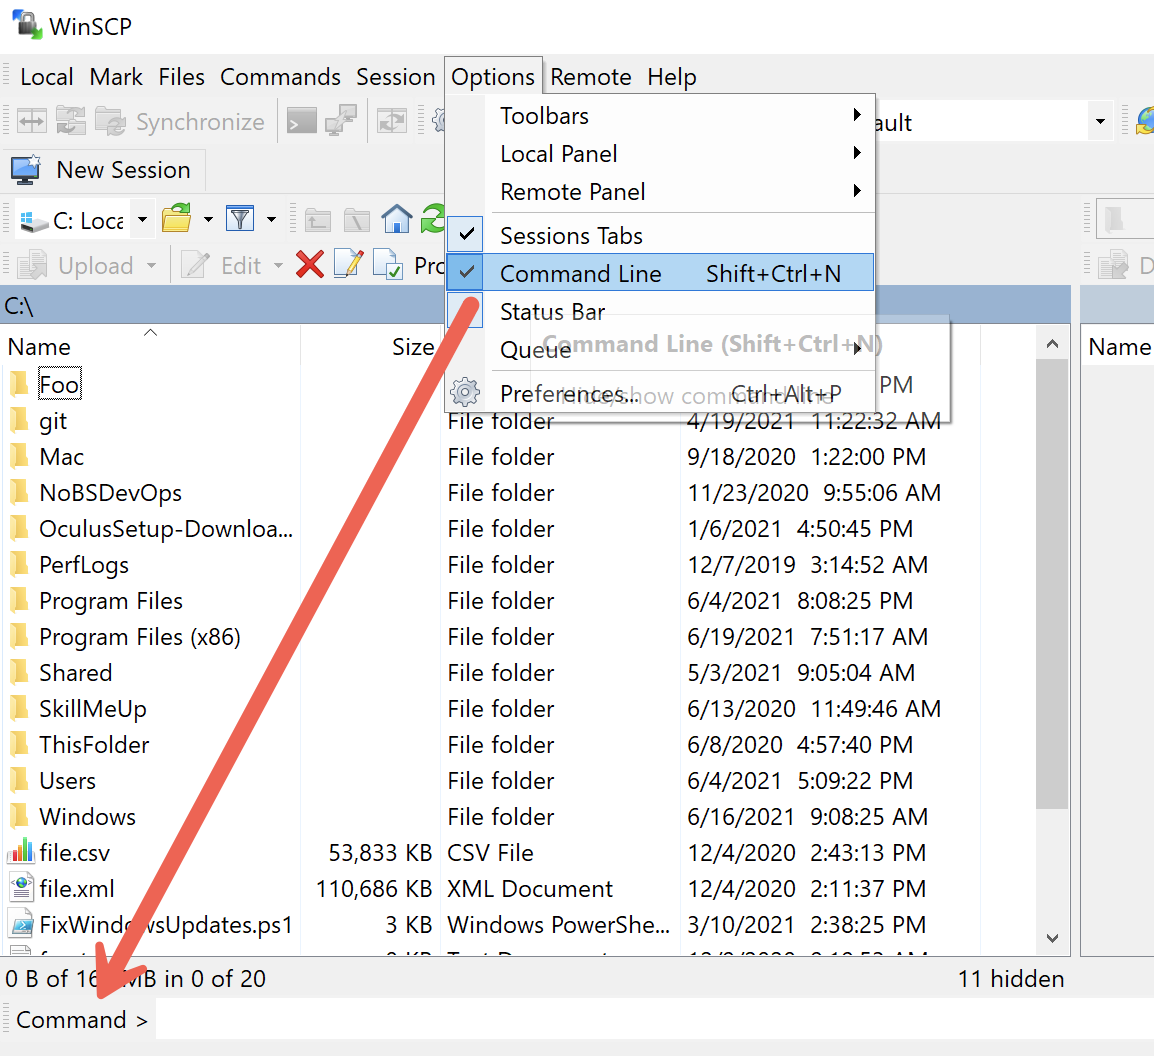1154x1056 pixels.
Task: Click the WinSCP title bar app icon
Action: click(x=26, y=24)
